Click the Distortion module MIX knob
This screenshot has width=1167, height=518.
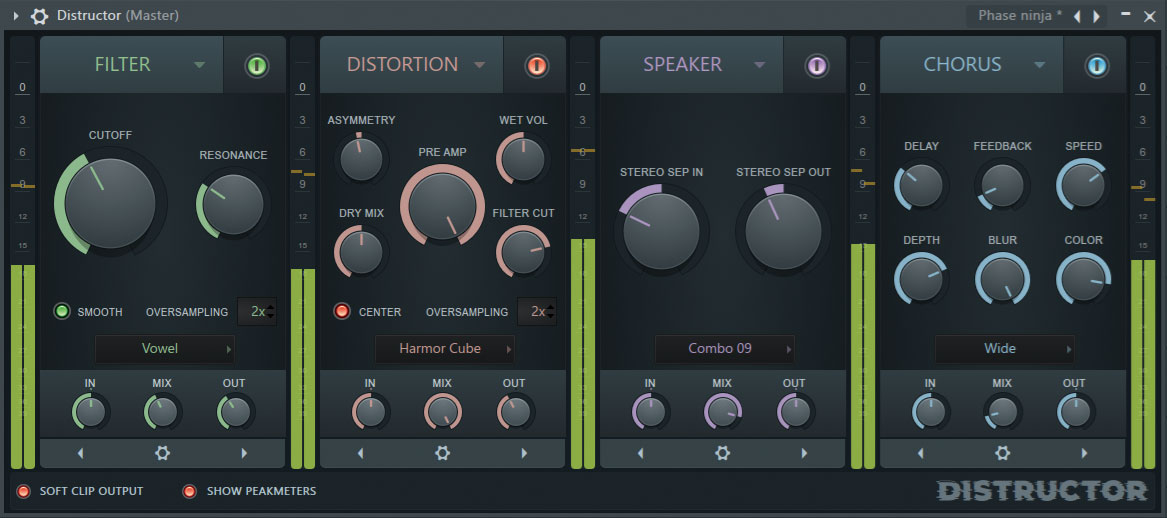(x=443, y=412)
